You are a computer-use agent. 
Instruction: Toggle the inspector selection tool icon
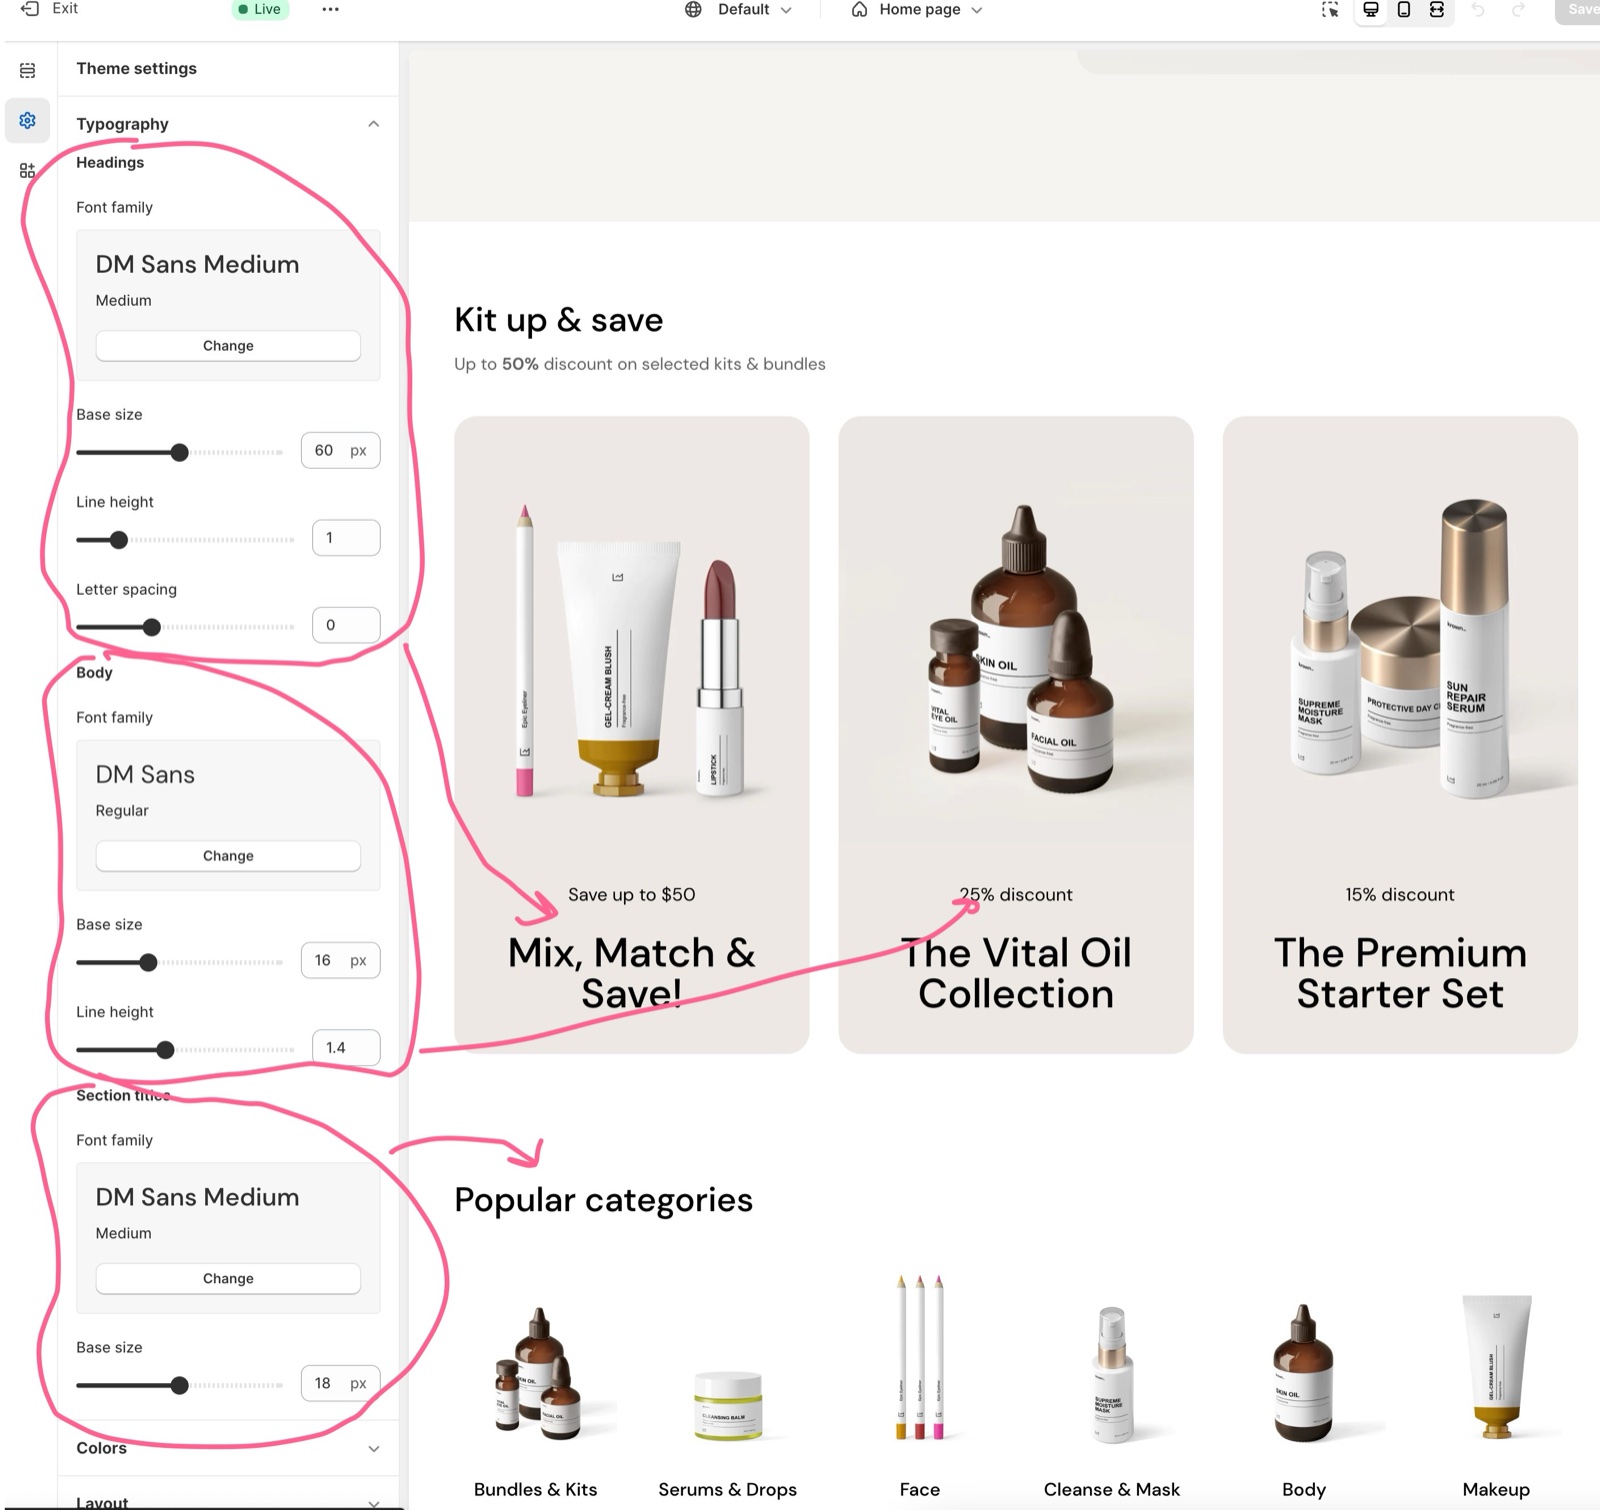click(x=1330, y=10)
